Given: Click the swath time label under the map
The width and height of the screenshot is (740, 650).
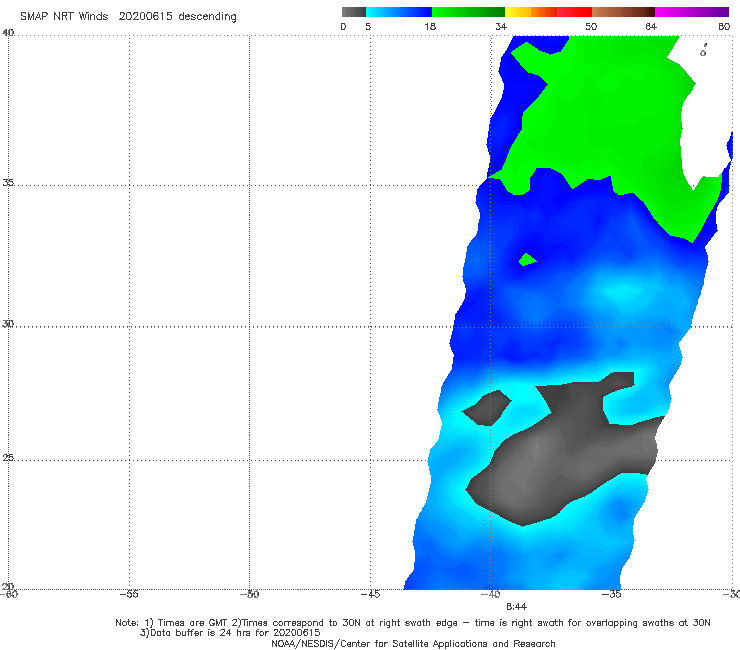Looking at the screenshot, I should tap(516, 607).
